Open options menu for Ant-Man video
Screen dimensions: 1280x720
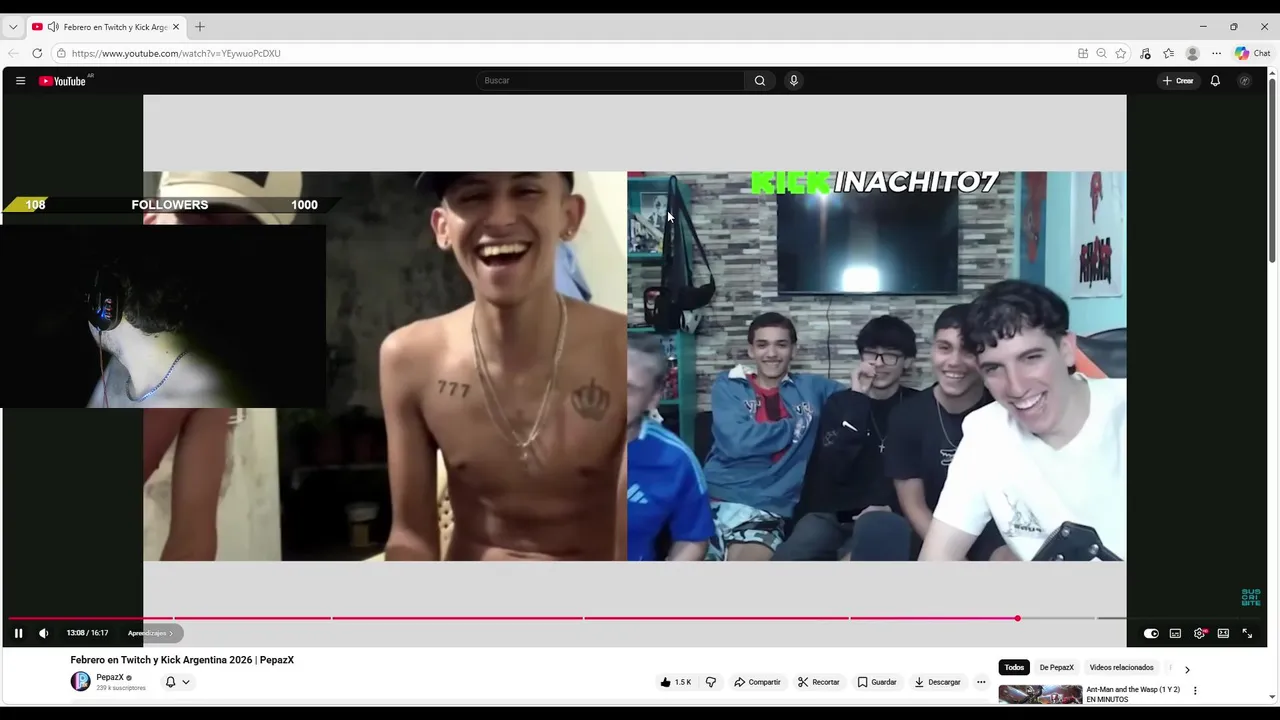click(1195, 690)
